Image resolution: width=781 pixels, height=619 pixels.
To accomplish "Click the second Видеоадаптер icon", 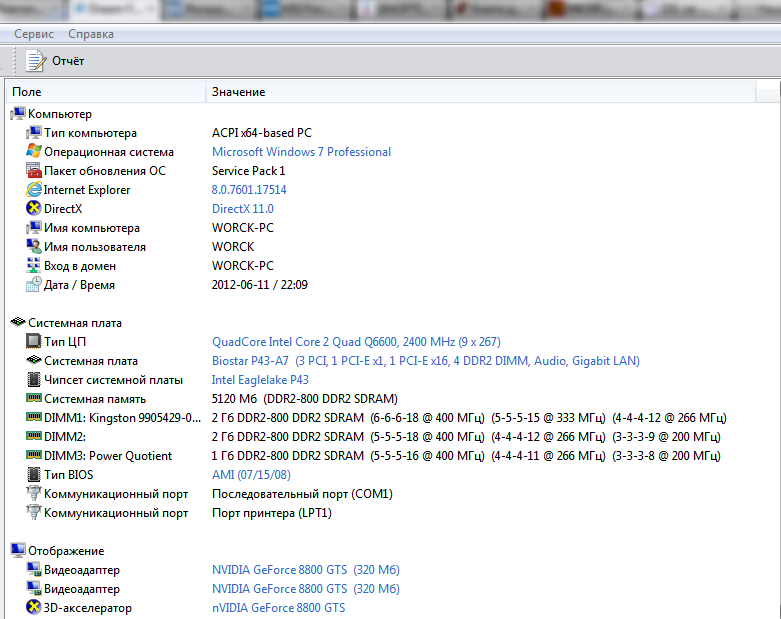I will (x=34, y=588).
